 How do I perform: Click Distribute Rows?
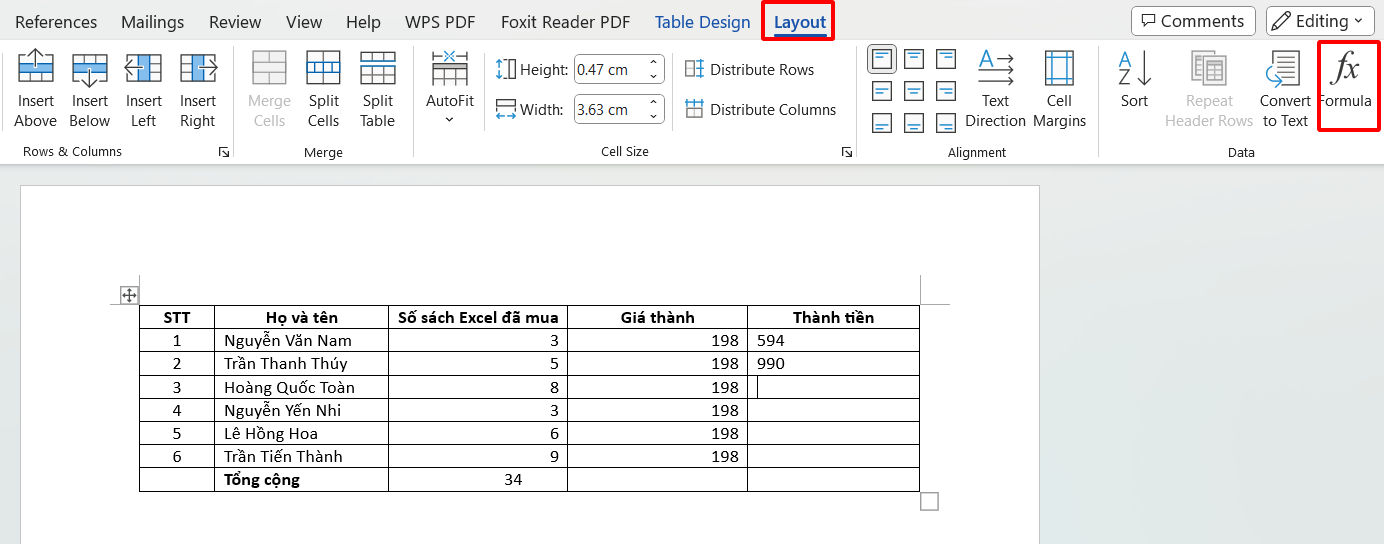[x=750, y=69]
